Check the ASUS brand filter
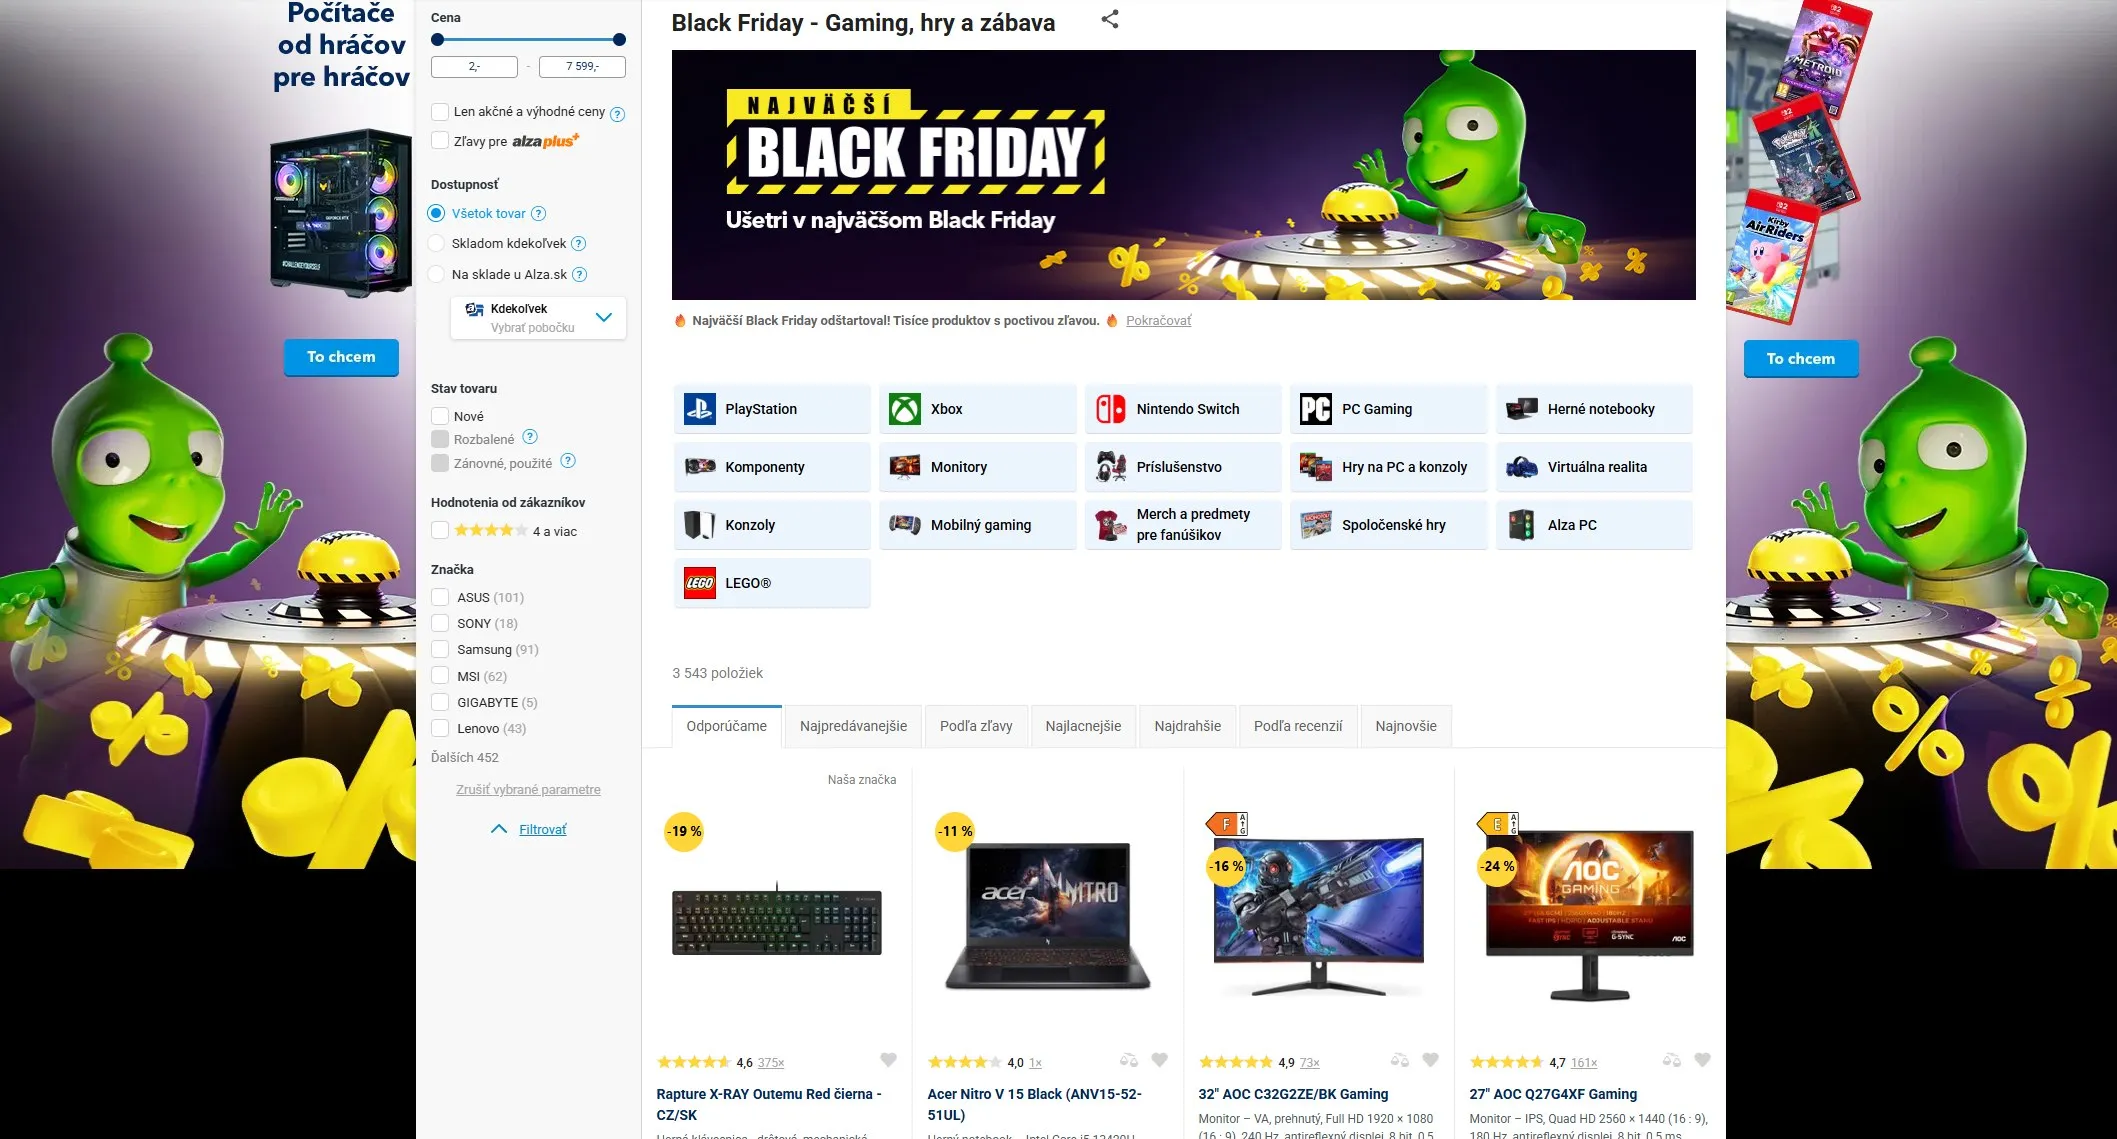Image resolution: width=2117 pixels, height=1139 pixels. tap(440, 596)
